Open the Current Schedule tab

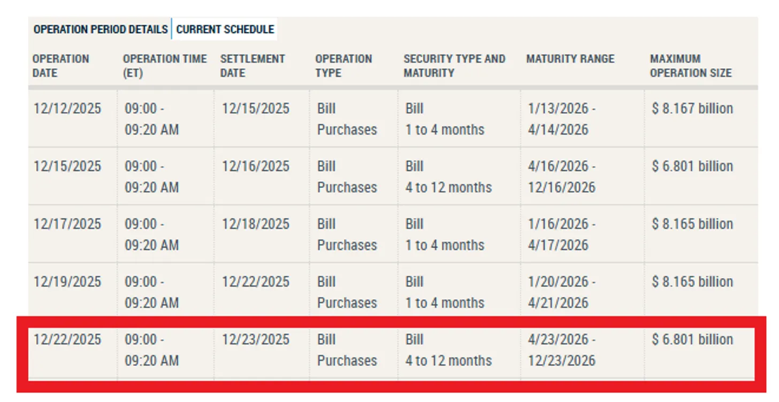[x=225, y=30]
